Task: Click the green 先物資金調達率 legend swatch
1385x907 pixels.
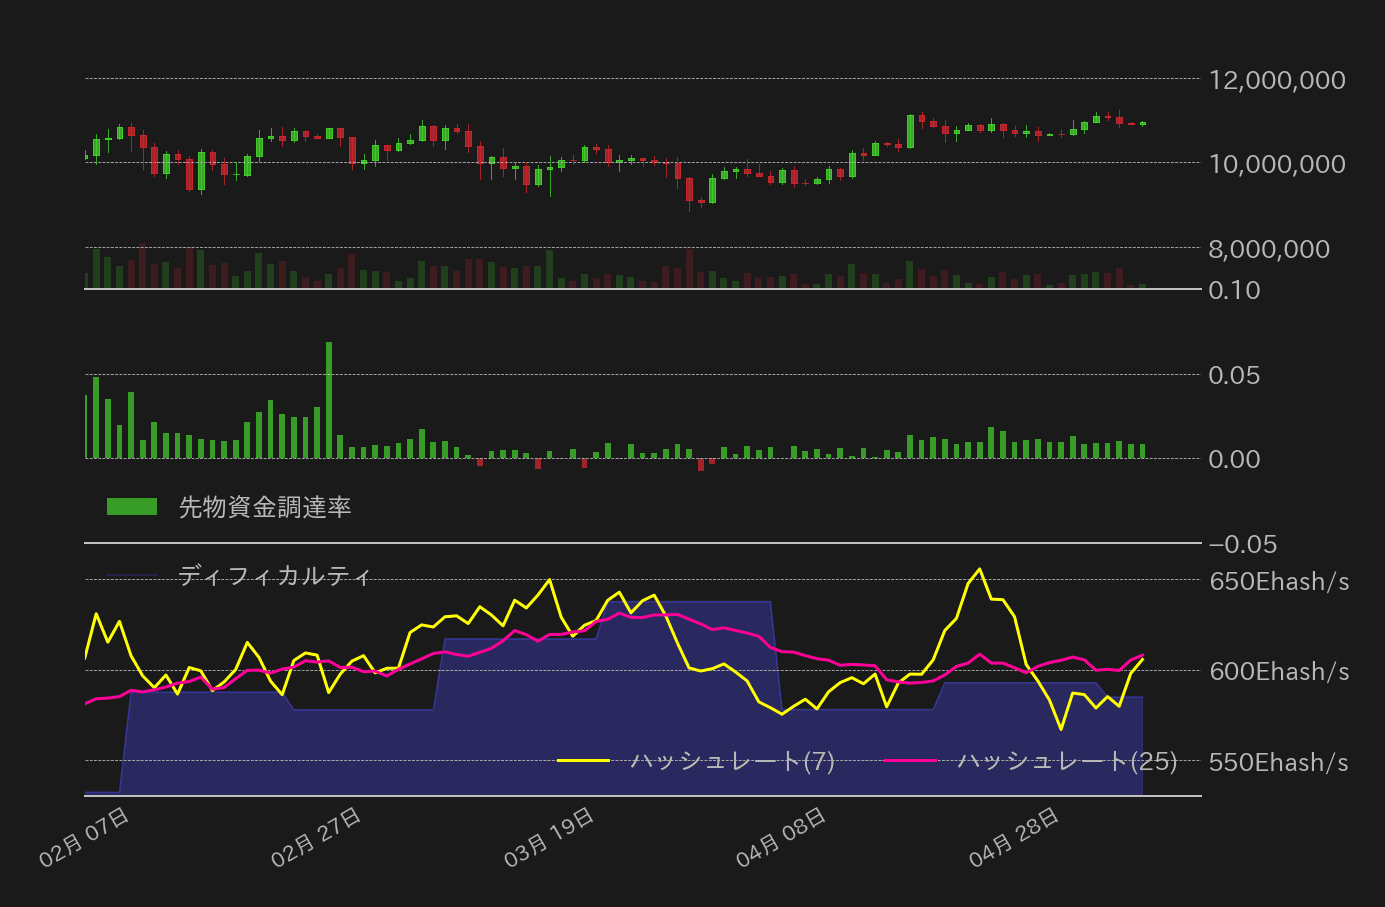Action: pos(130,506)
